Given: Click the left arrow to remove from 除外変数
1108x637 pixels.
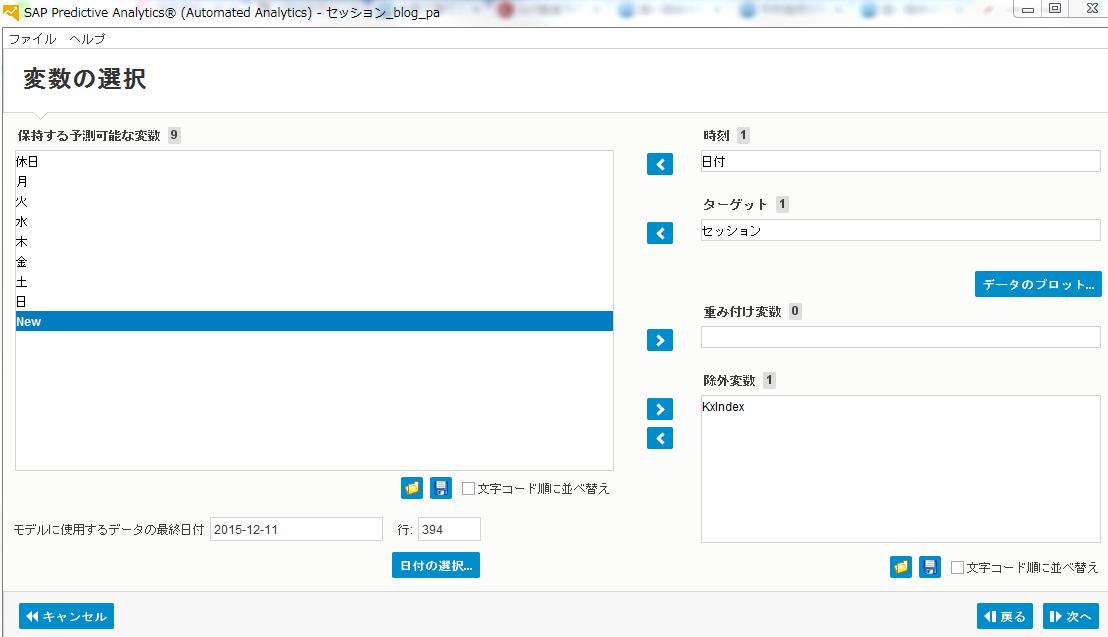Looking at the screenshot, I should [x=659, y=438].
